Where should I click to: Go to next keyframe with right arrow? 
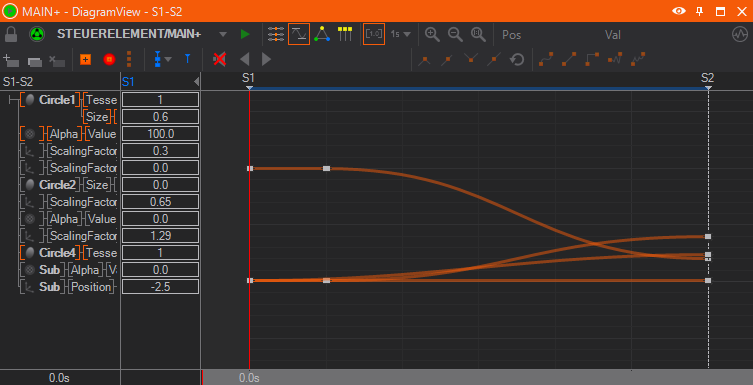click(267, 60)
